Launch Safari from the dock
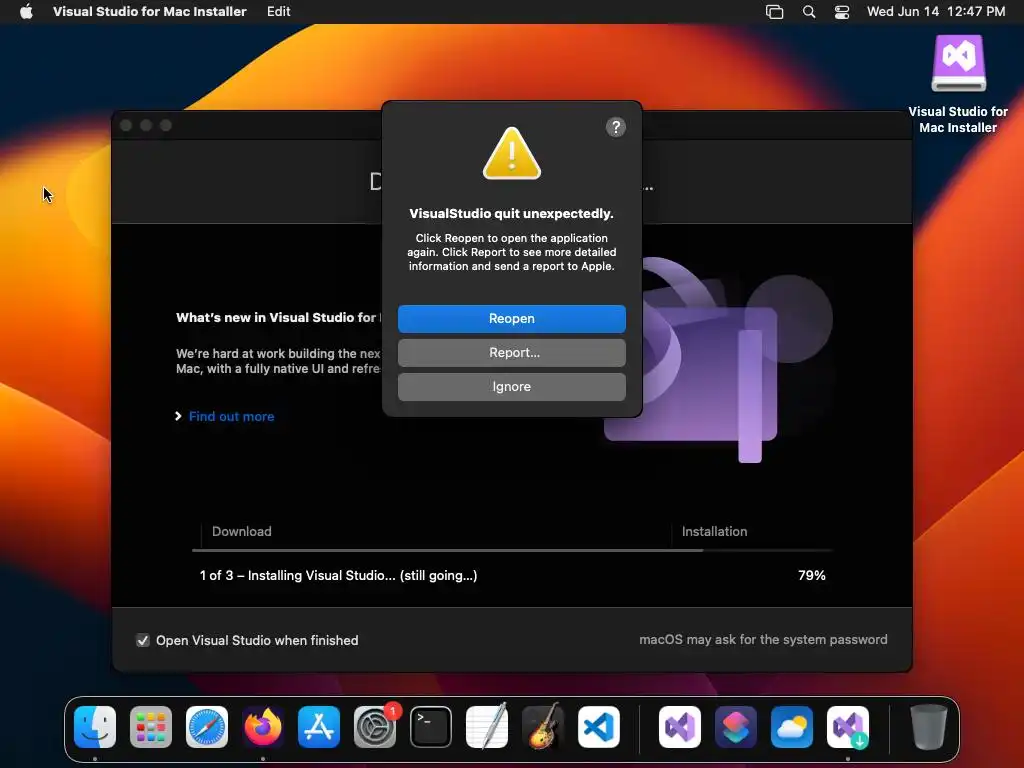Image resolution: width=1024 pixels, height=768 pixels. (x=207, y=726)
